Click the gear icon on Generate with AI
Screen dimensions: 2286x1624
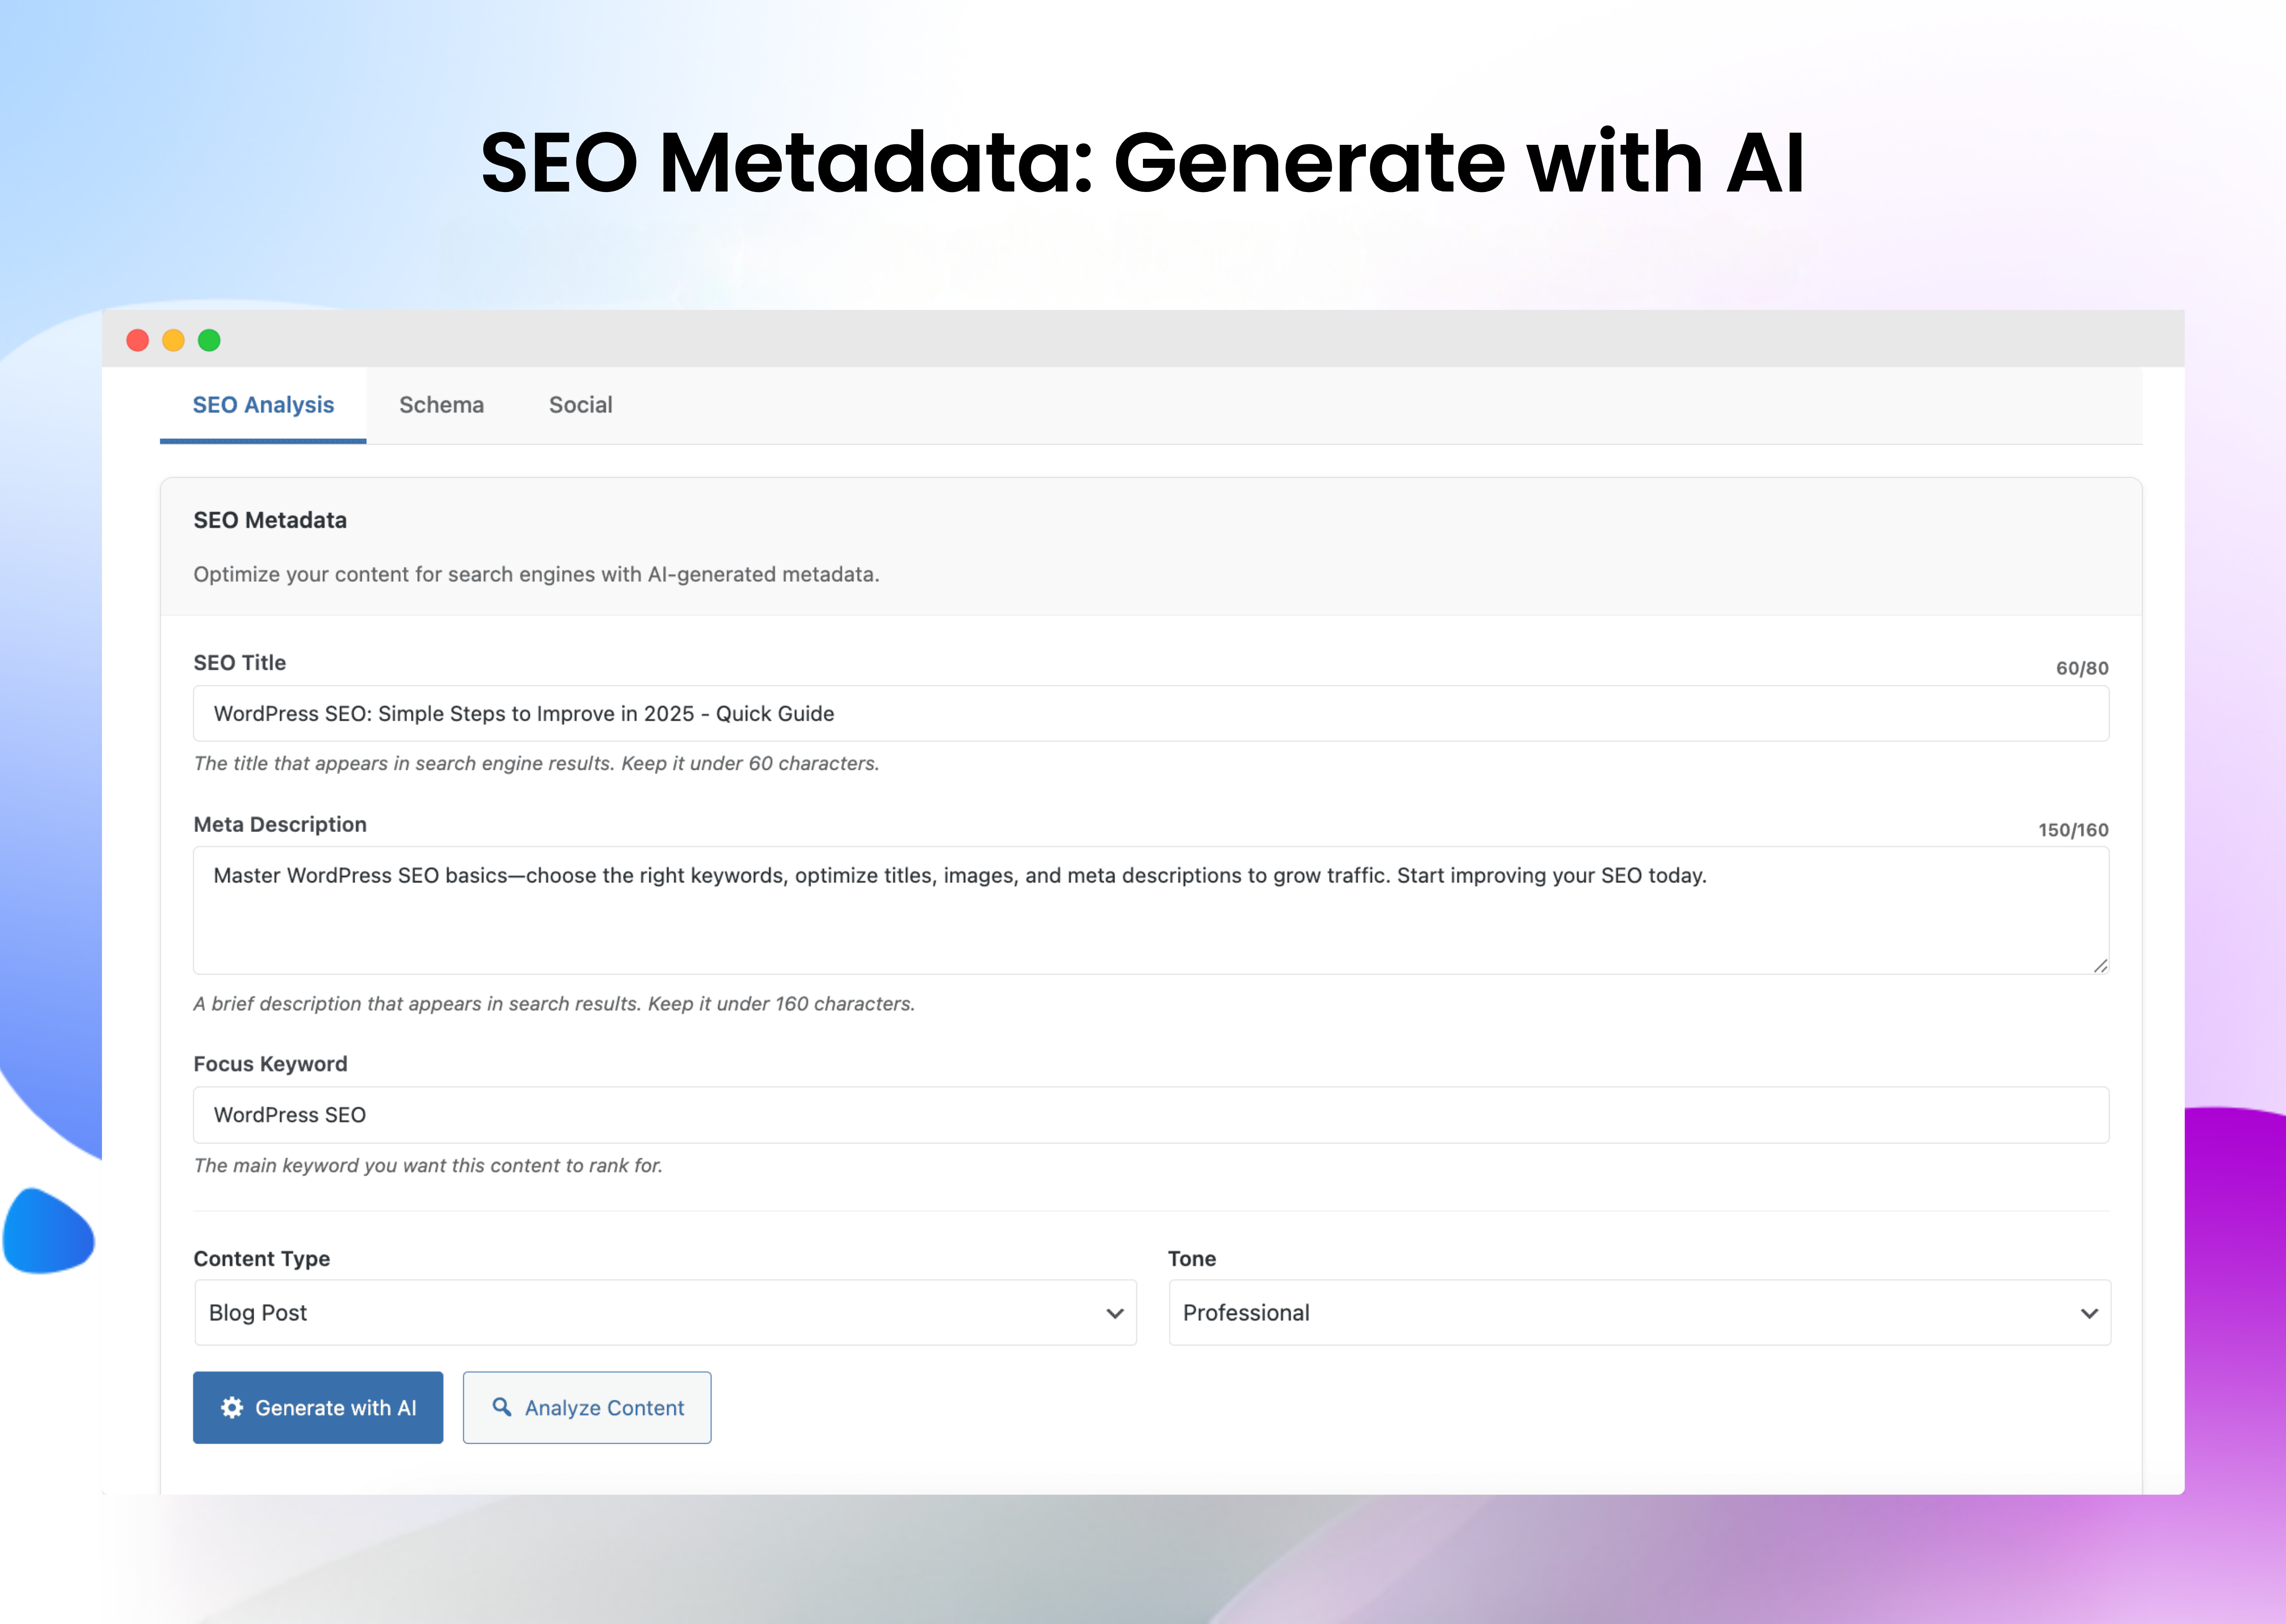coord(232,1407)
